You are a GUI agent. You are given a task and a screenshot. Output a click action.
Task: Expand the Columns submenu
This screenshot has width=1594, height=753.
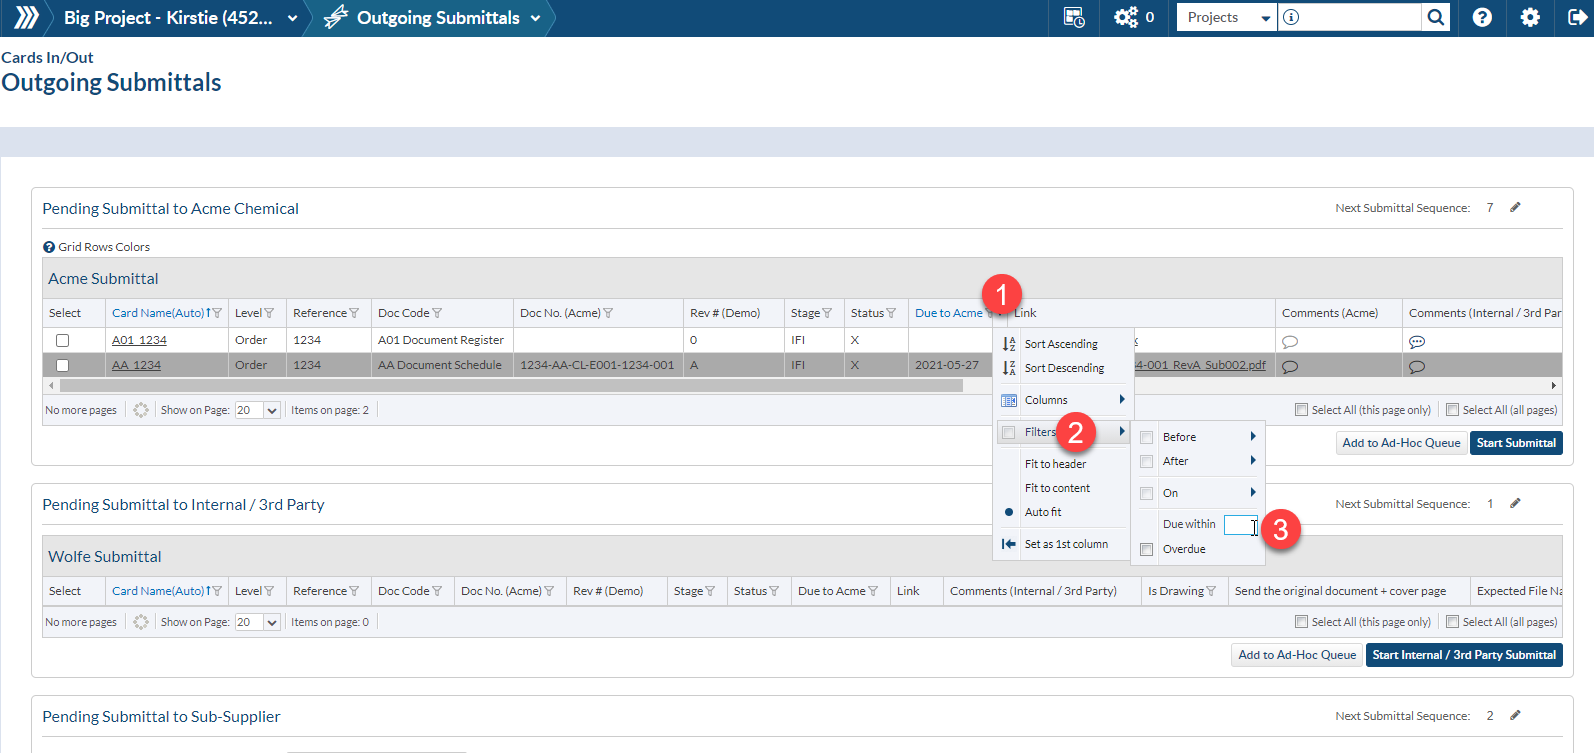point(1063,400)
